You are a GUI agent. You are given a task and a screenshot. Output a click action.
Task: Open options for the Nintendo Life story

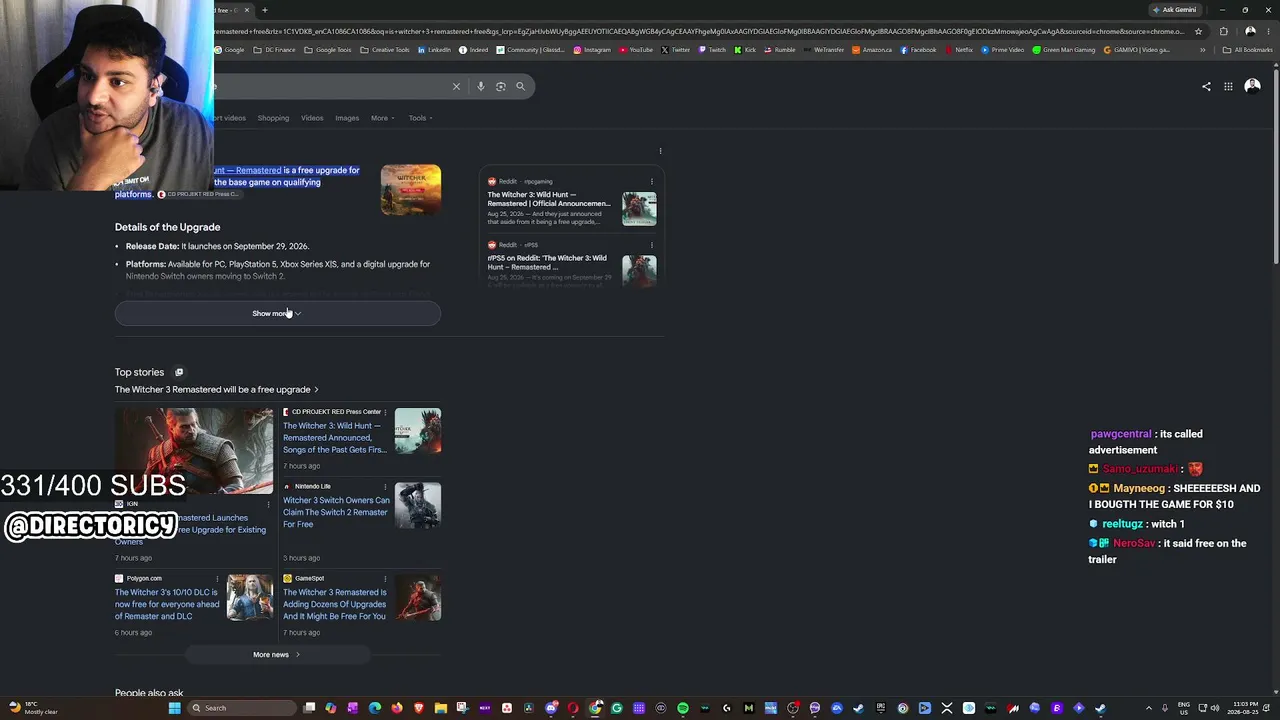(x=385, y=486)
